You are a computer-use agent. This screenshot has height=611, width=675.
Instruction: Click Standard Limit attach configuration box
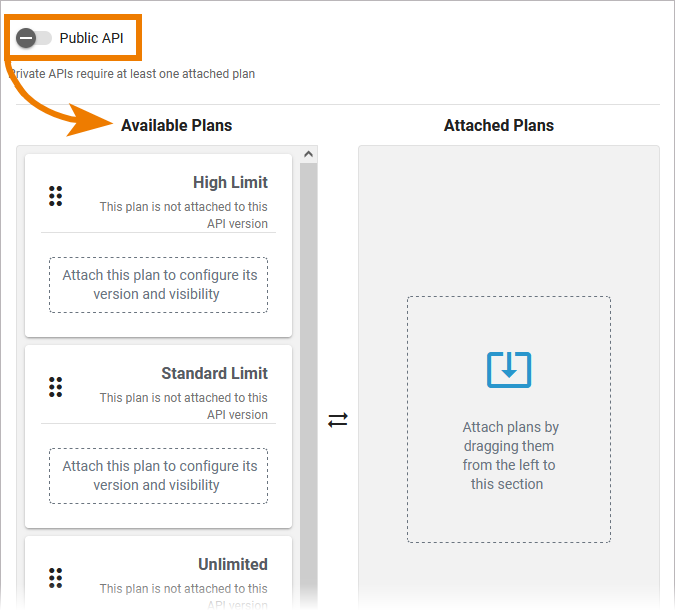point(159,476)
